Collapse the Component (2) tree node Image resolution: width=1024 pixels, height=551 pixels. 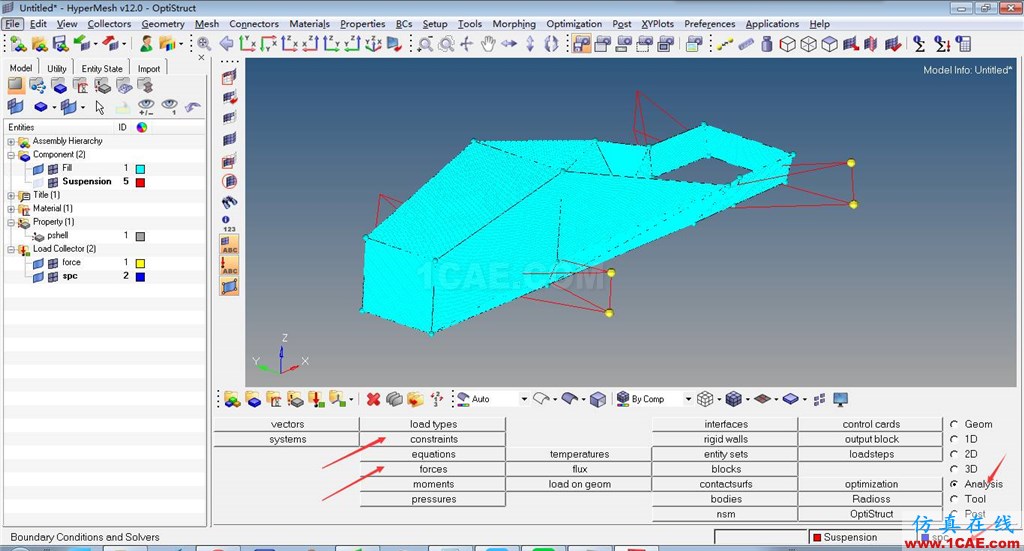pos(11,155)
